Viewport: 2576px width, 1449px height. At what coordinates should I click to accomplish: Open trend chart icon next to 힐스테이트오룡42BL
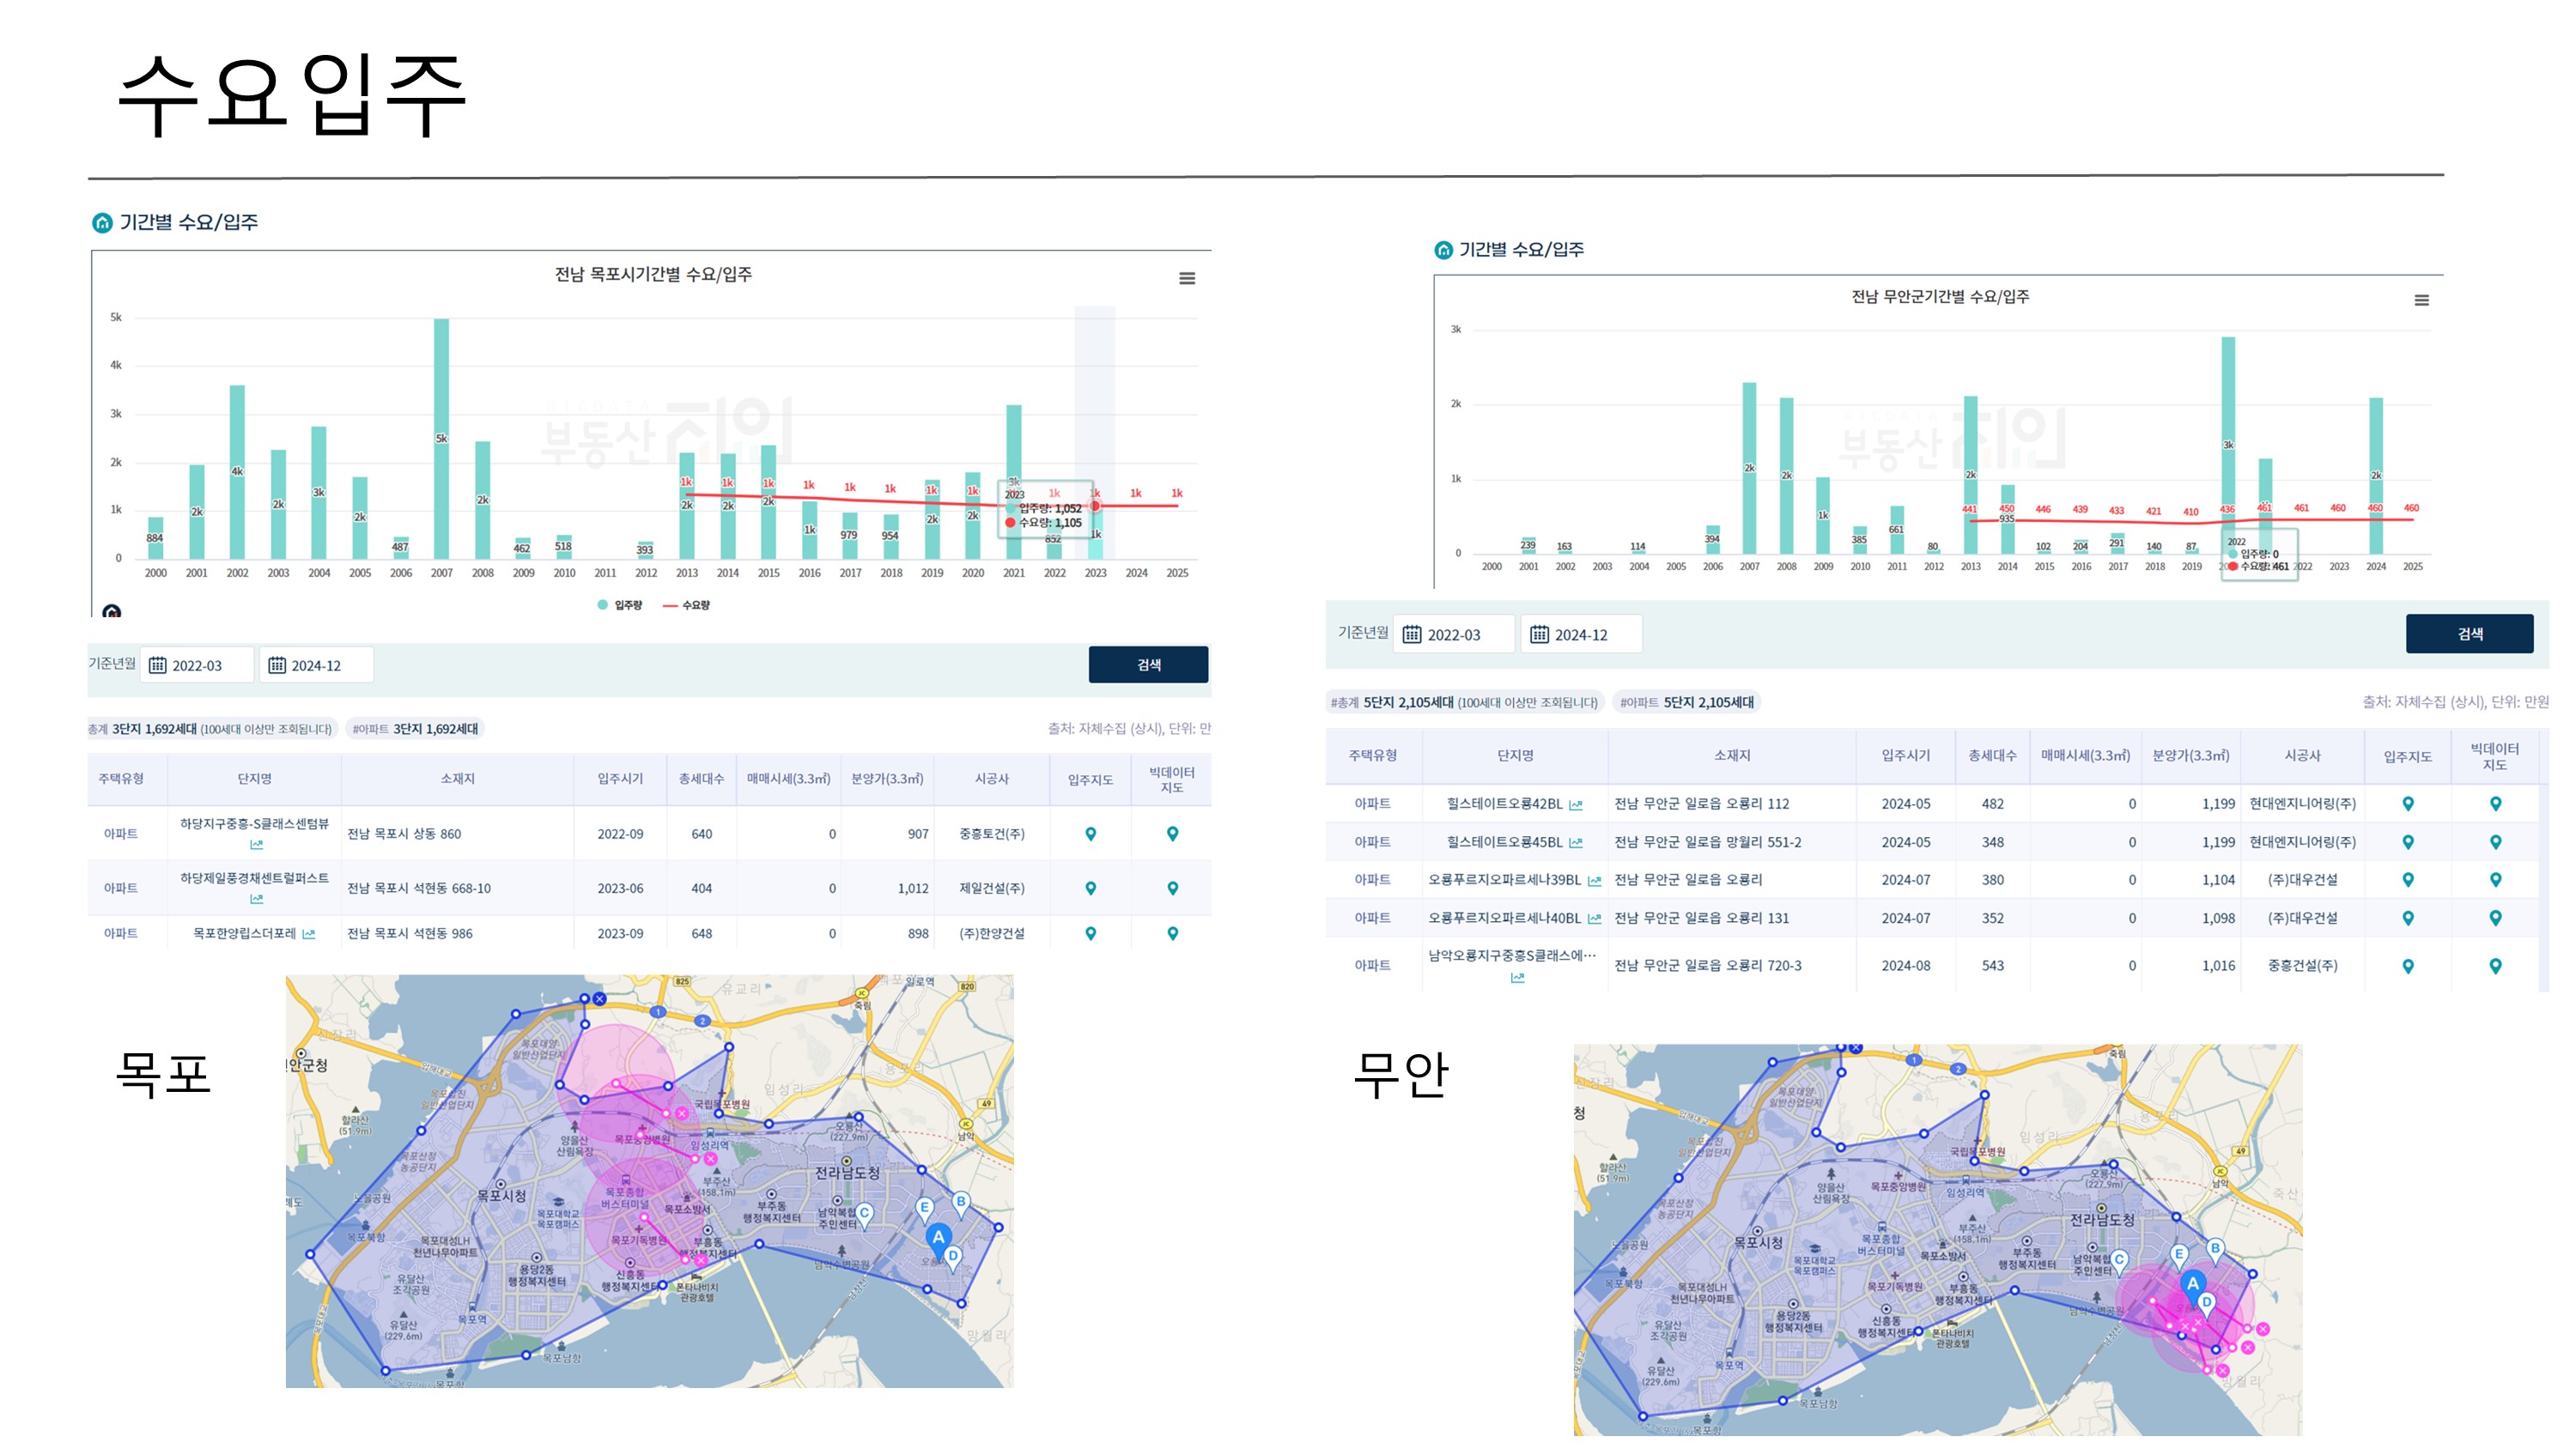pos(1576,805)
